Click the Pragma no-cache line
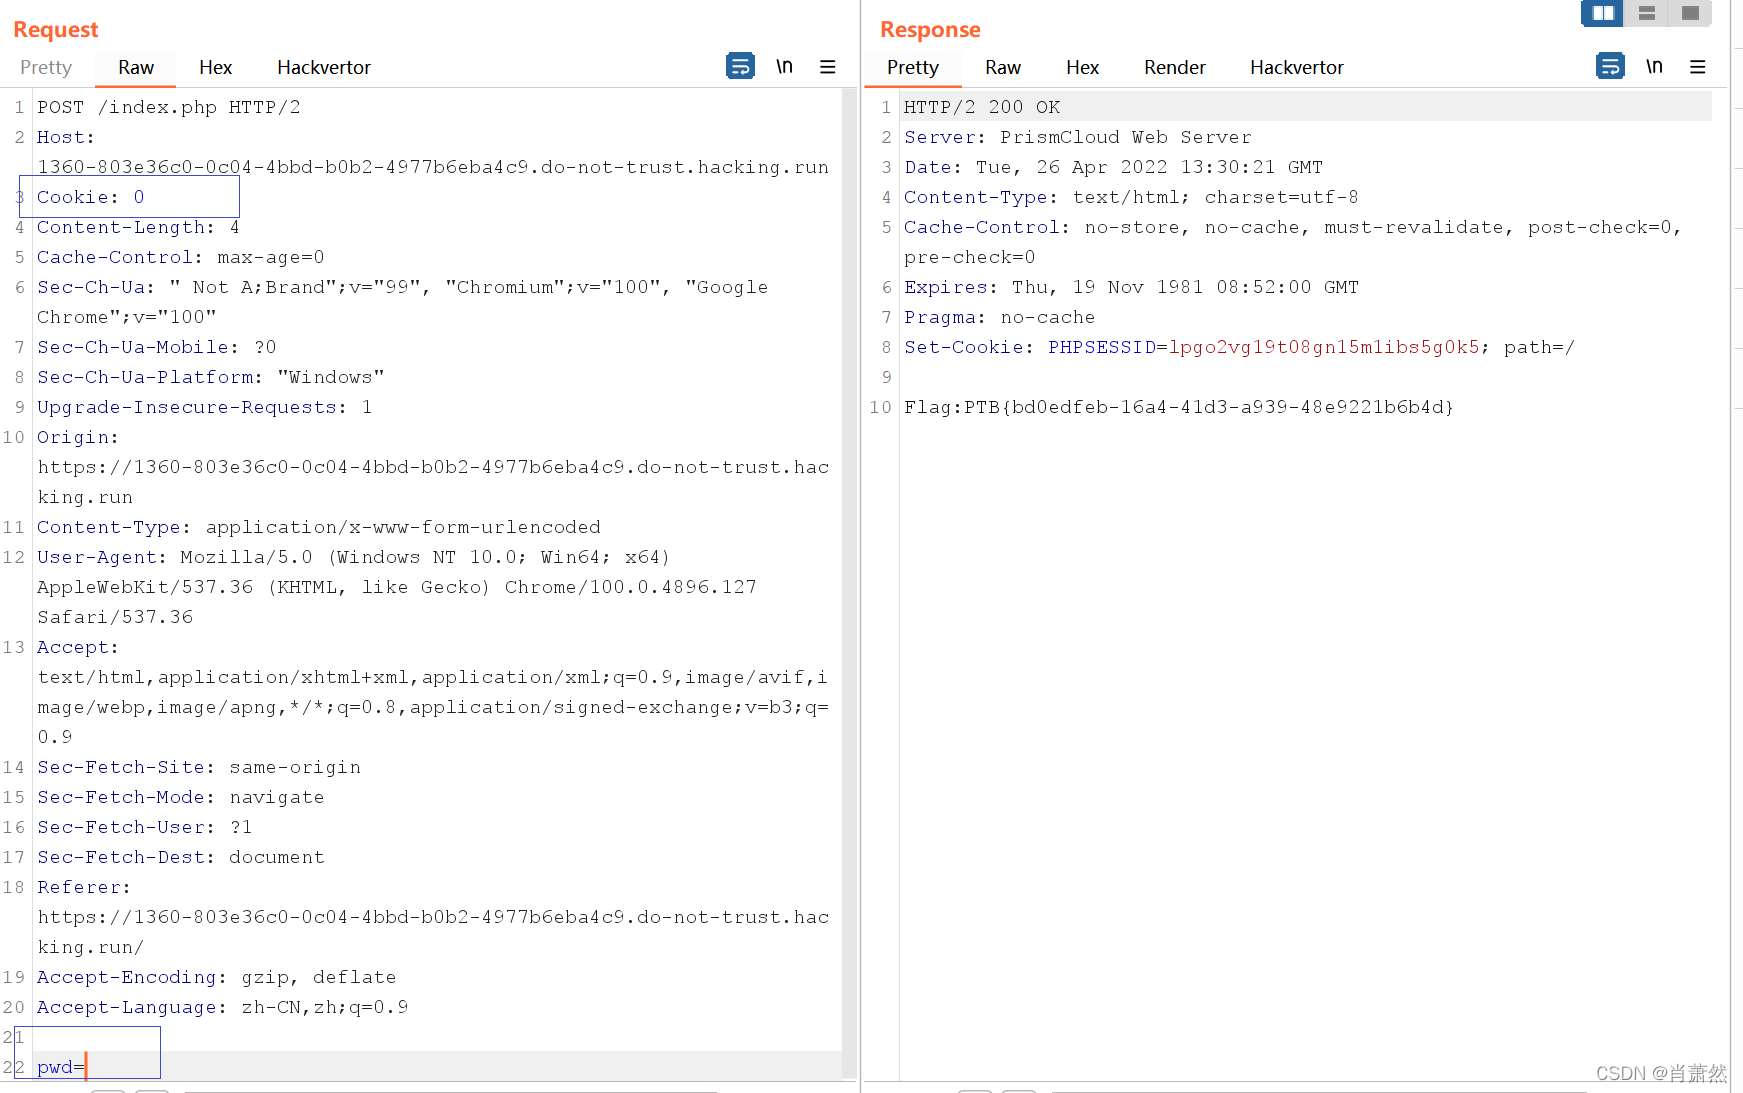The height and width of the screenshot is (1093, 1743). [x=1000, y=317]
